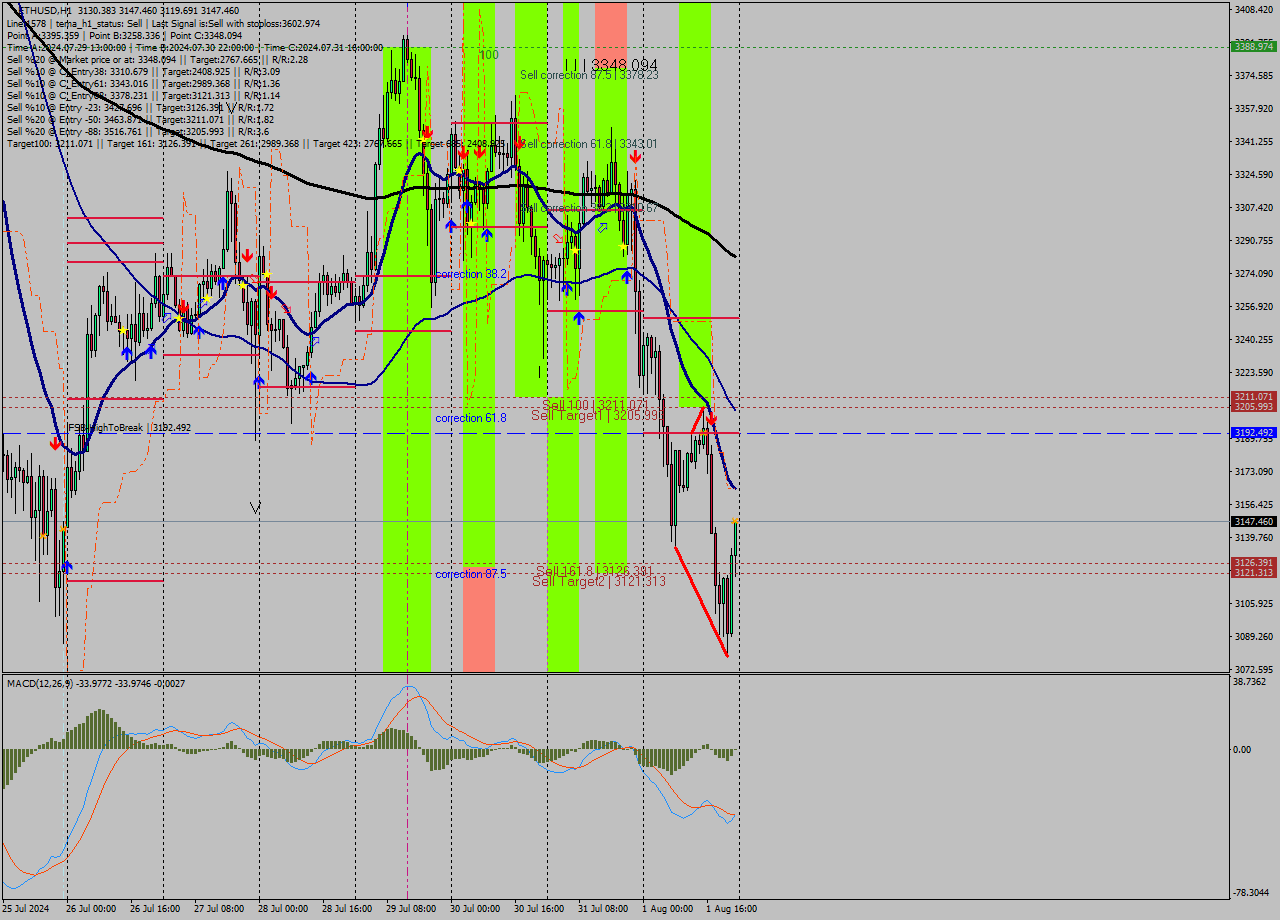
Task: Select the hollow blue arrow near 30 Jul 16:00
Action: click(x=605, y=229)
